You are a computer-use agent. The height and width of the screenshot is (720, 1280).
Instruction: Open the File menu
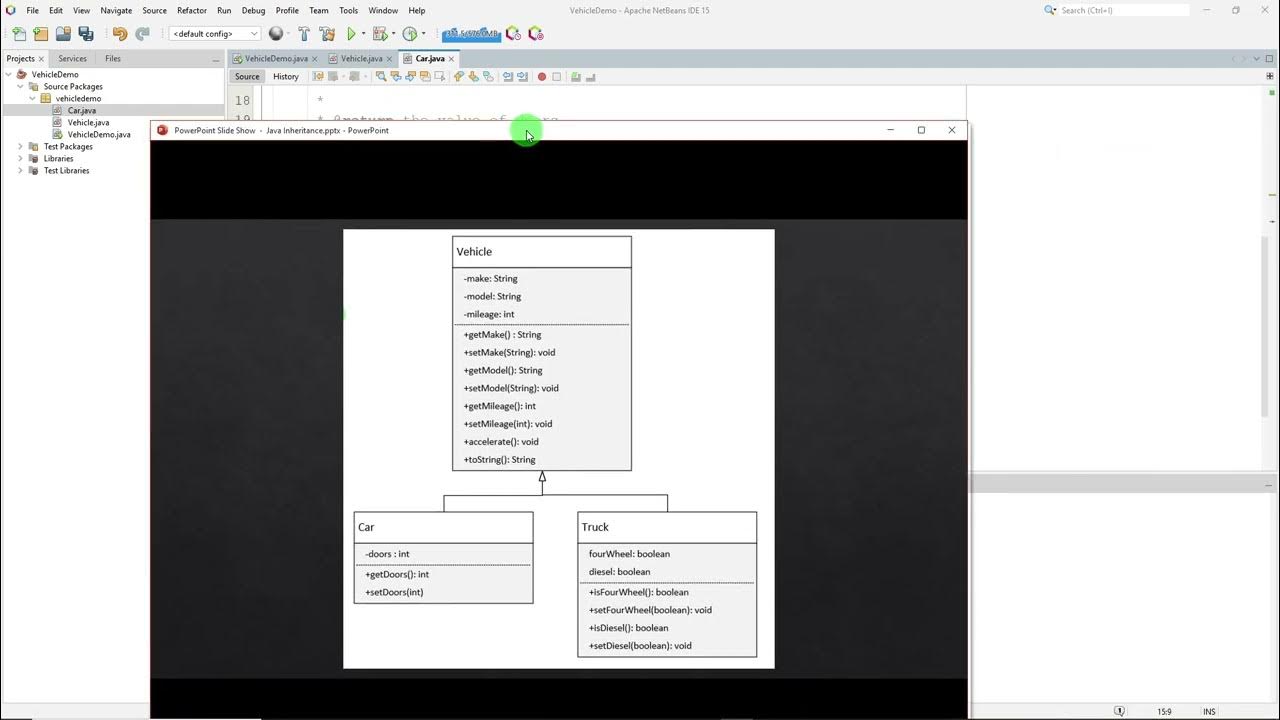tap(33, 10)
